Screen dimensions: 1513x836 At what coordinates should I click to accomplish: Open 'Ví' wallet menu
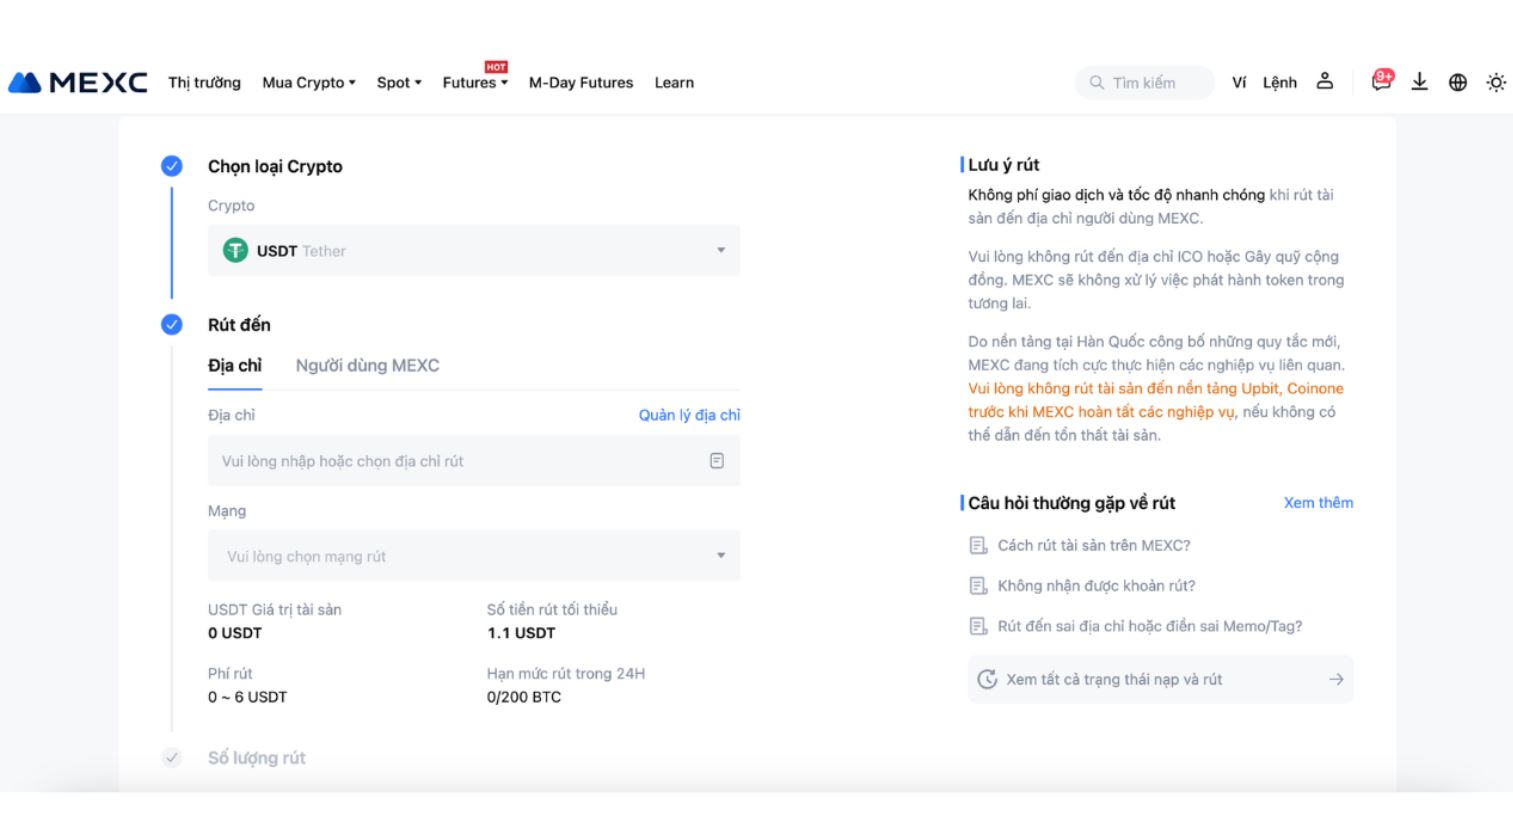pos(1239,83)
